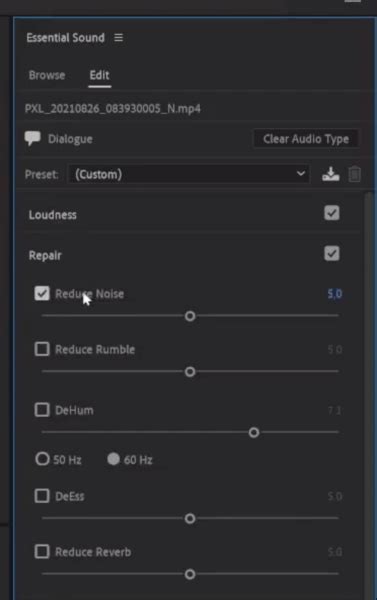
Task: Collapse the Repair section header
Action: (45, 256)
